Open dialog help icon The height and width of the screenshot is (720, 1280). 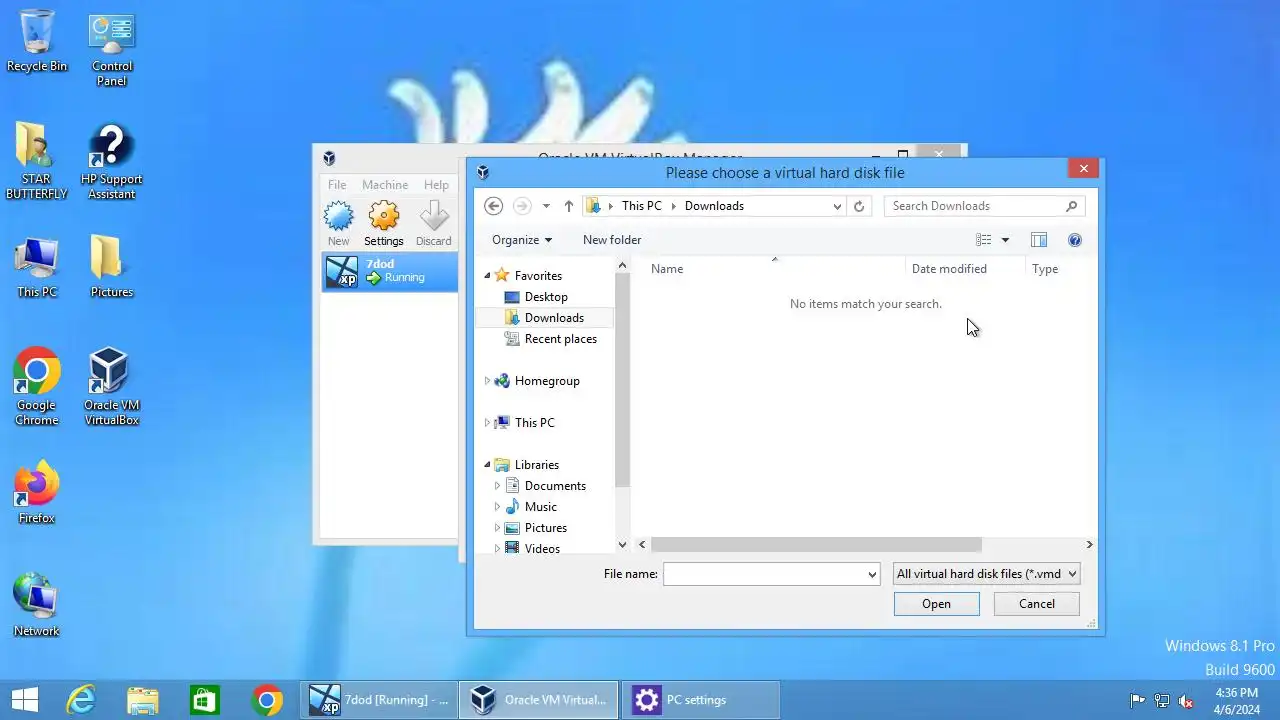(x=1075, y=240)
